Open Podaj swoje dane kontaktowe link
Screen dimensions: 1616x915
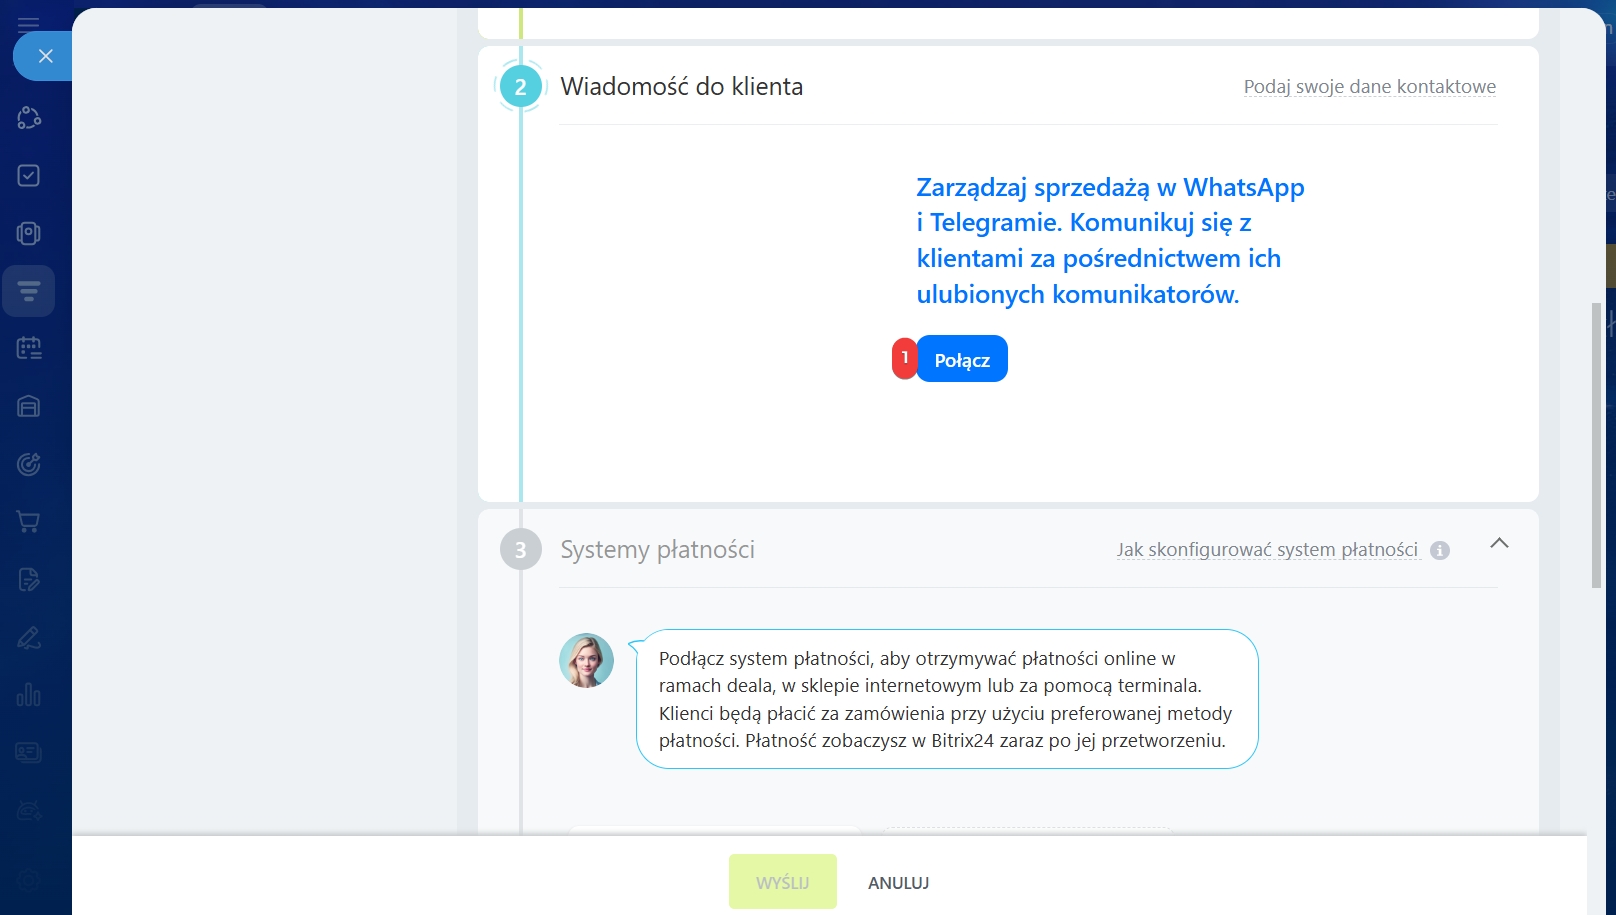[1369, 87]
